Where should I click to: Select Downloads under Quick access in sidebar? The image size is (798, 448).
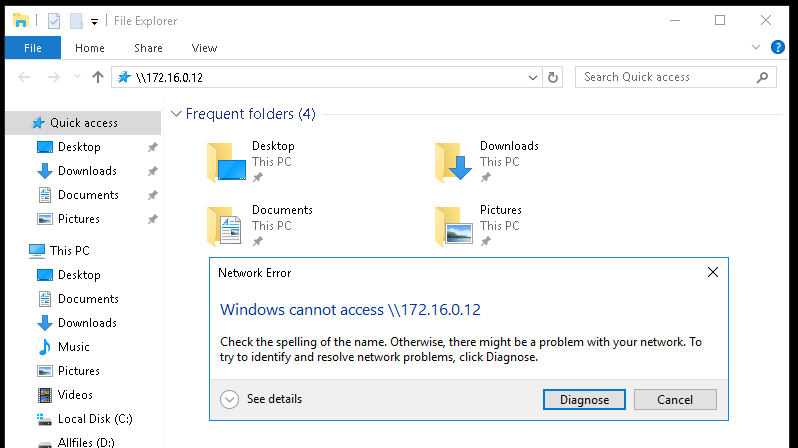click(x=87, y=171)
